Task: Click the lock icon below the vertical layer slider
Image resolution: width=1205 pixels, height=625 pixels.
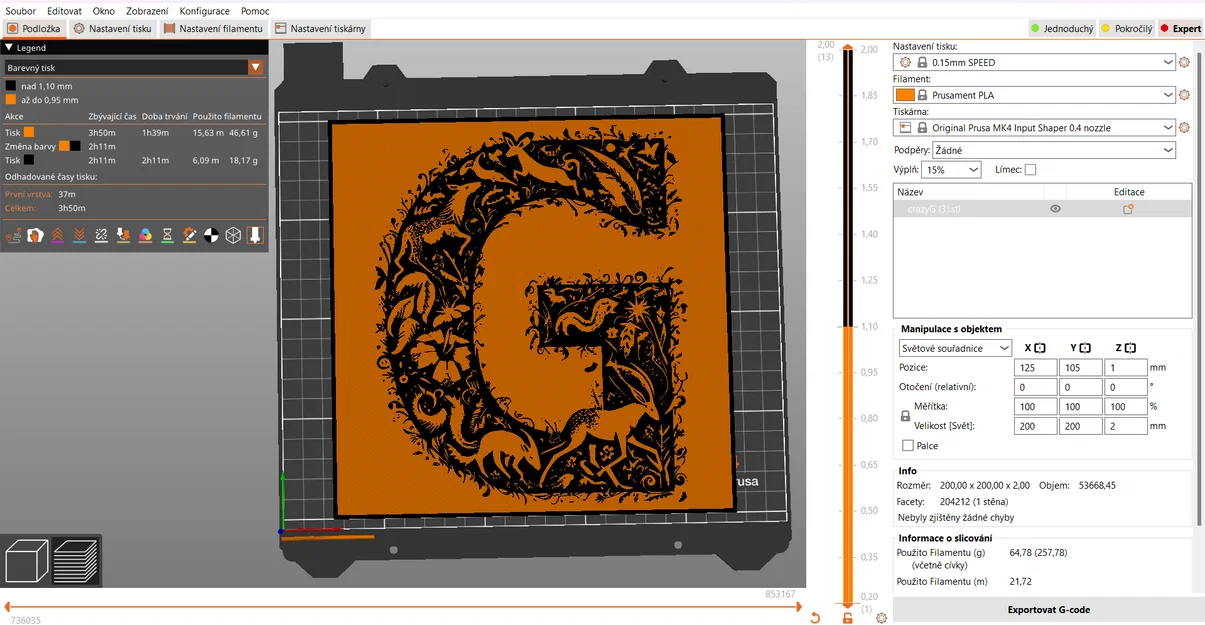Action: click(x=848, y=618)
